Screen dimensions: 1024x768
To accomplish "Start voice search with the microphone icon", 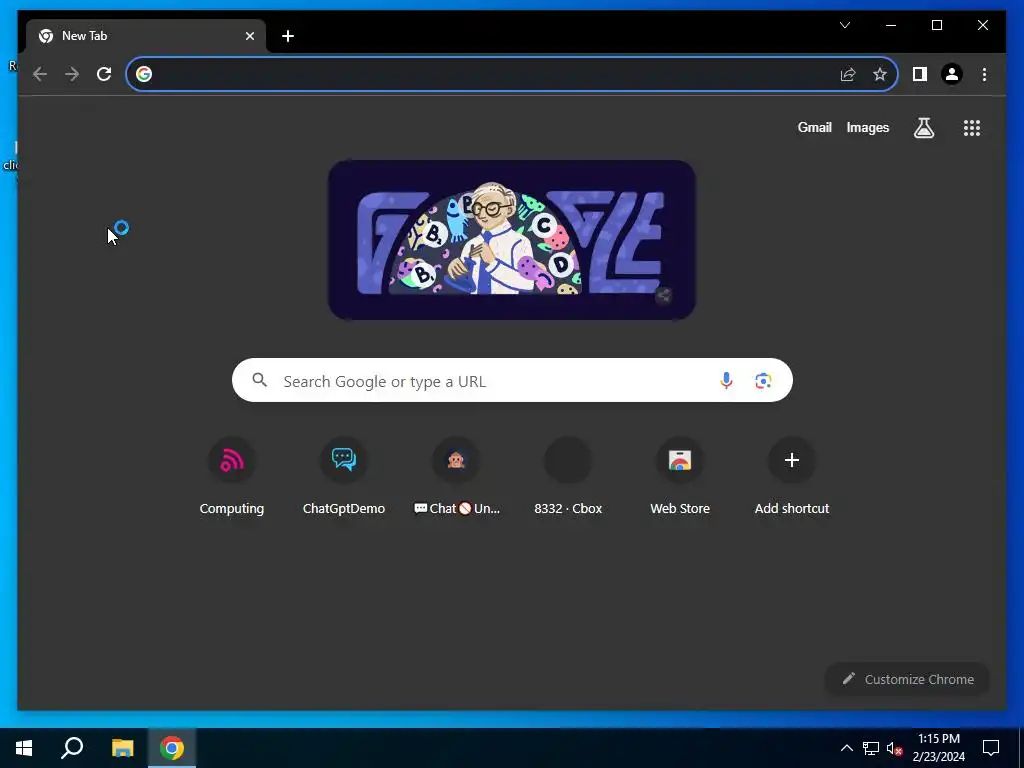I will point(726,381).
